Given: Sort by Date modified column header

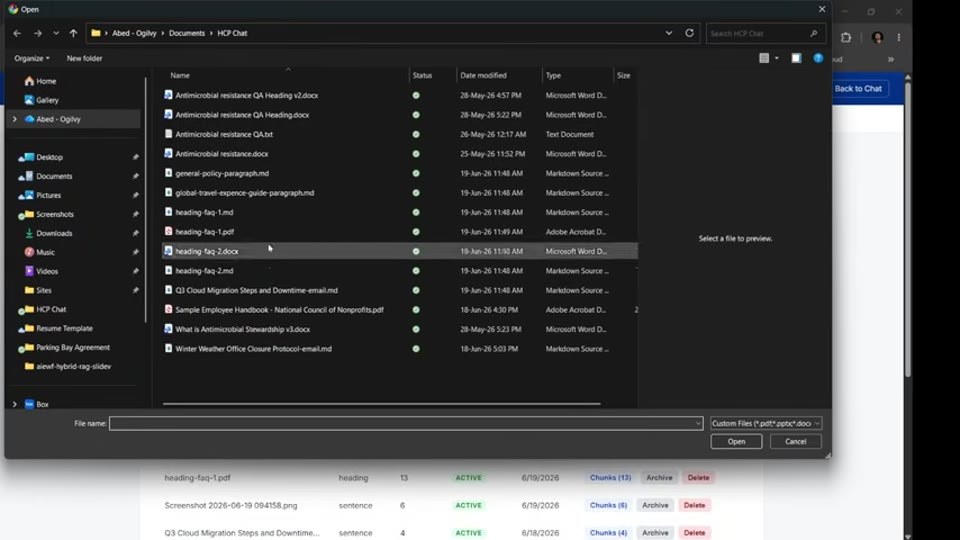Looking at the screenshot, I should (x=483, y=75).
